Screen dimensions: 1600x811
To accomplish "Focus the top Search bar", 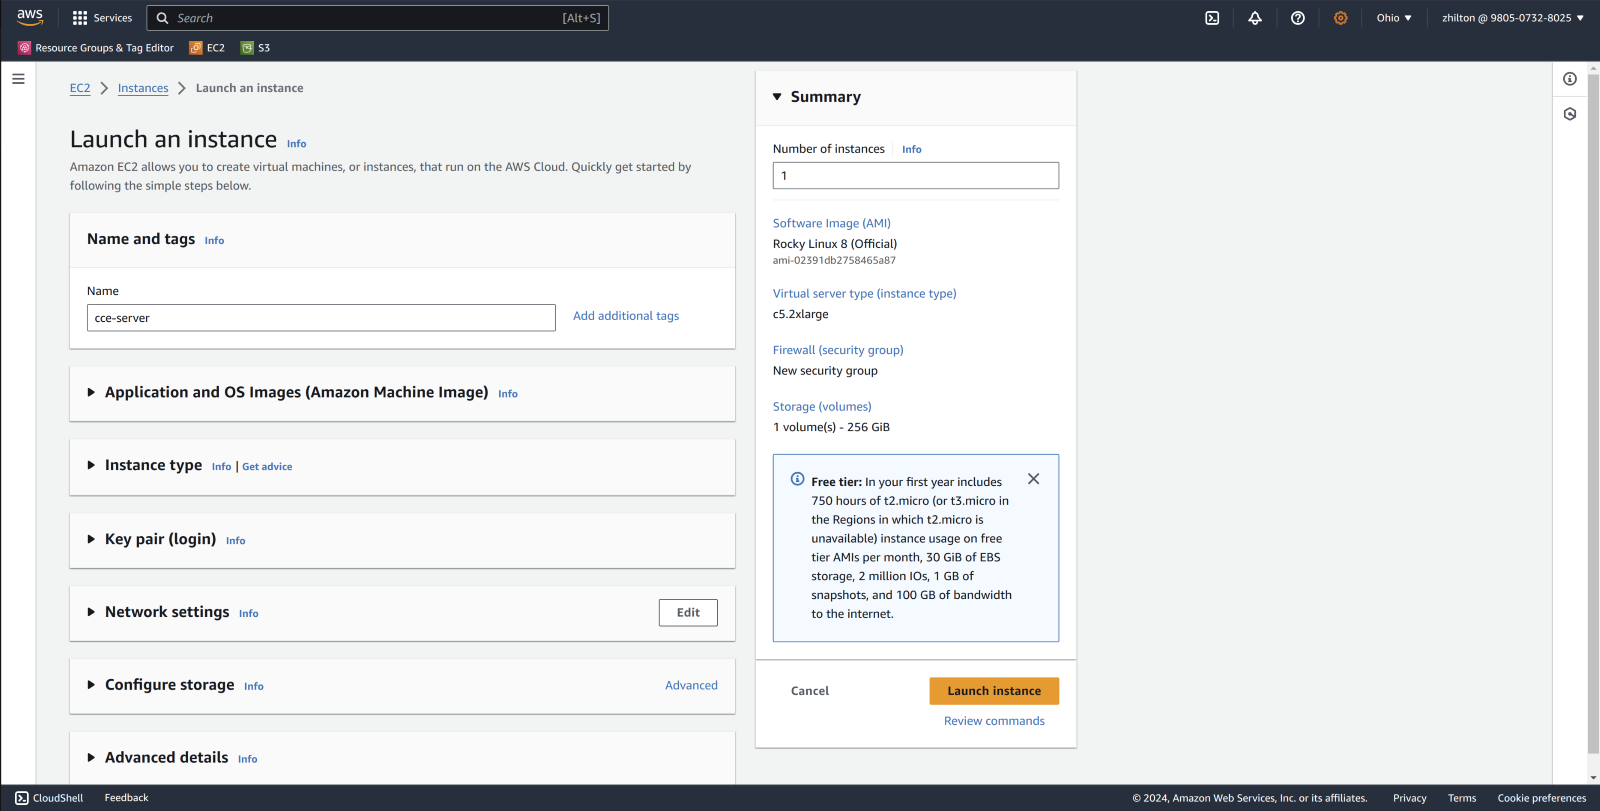I will click(378, 18).
